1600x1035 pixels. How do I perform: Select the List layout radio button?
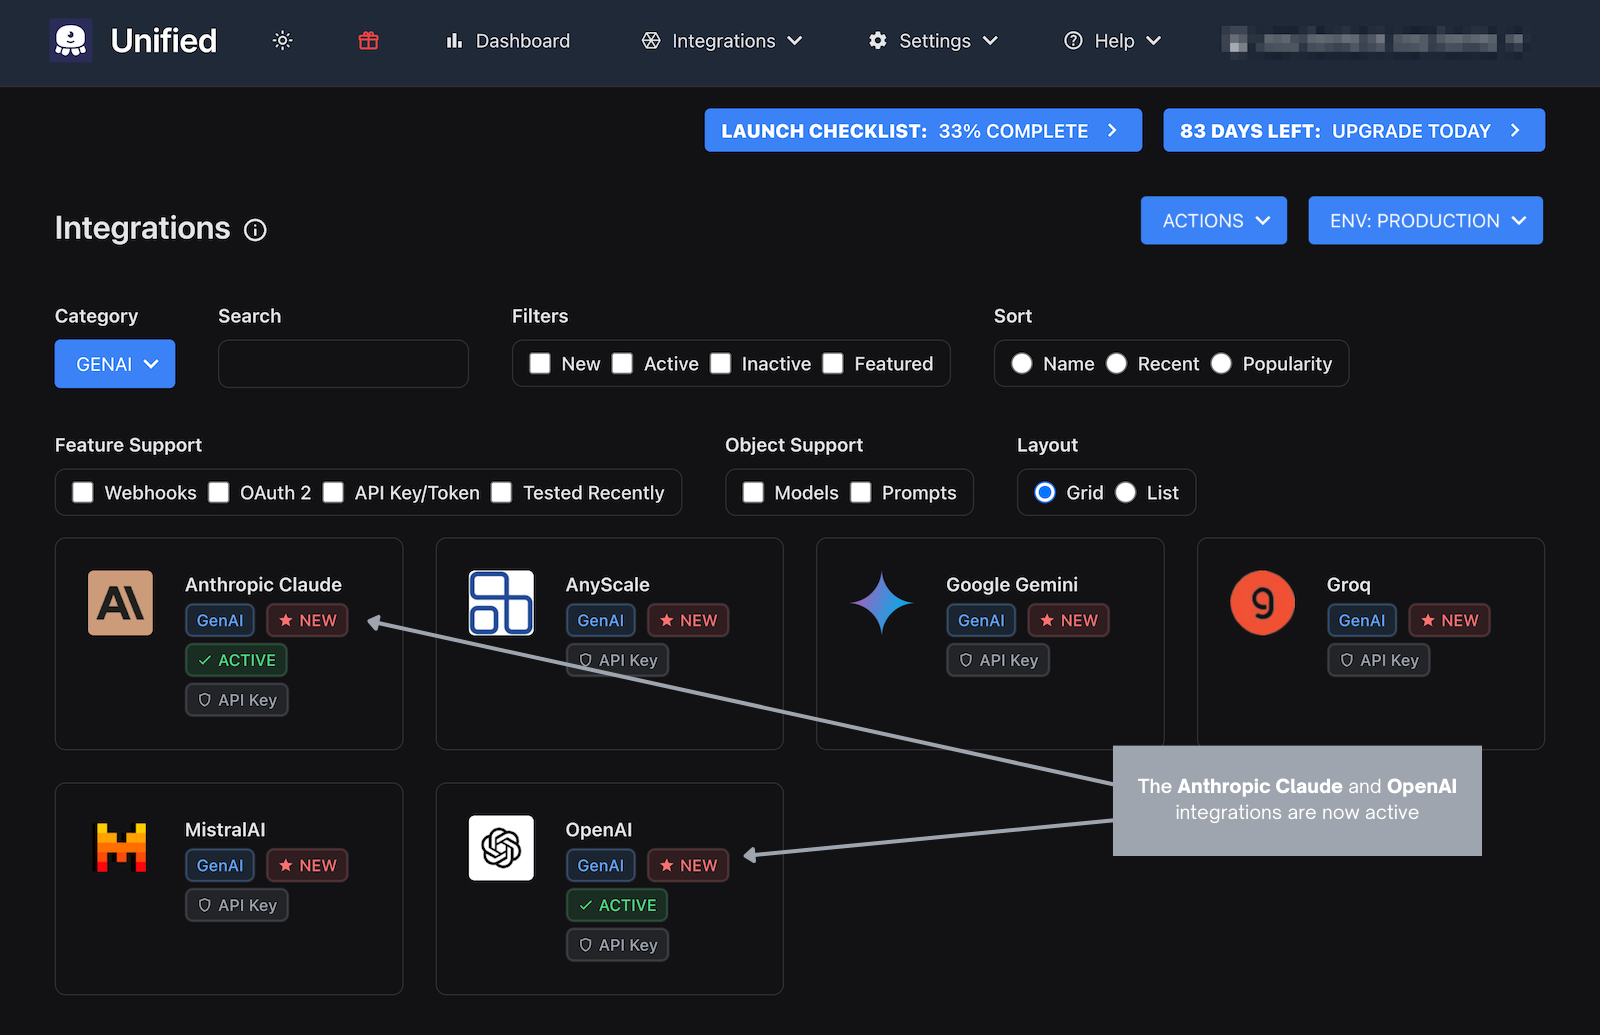pyautogui.click(x=1125, y=492)
